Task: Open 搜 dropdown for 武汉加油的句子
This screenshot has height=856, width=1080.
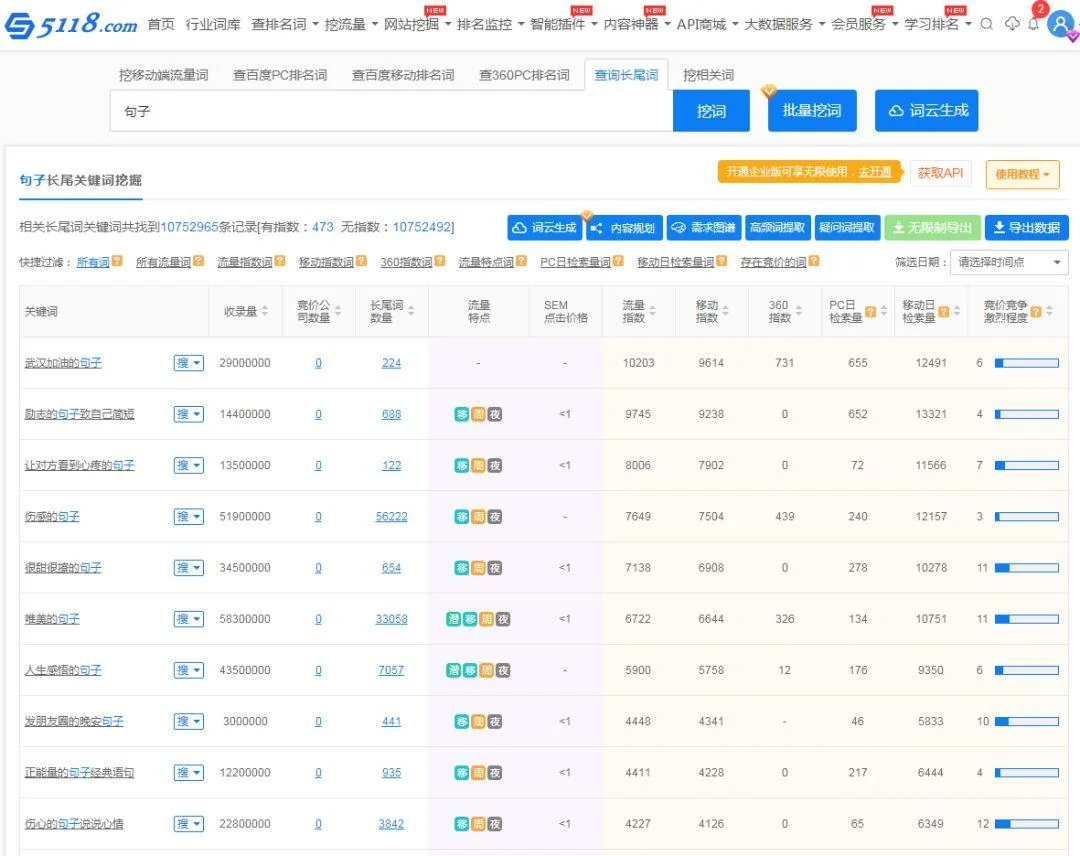Action: click(189, 363)
